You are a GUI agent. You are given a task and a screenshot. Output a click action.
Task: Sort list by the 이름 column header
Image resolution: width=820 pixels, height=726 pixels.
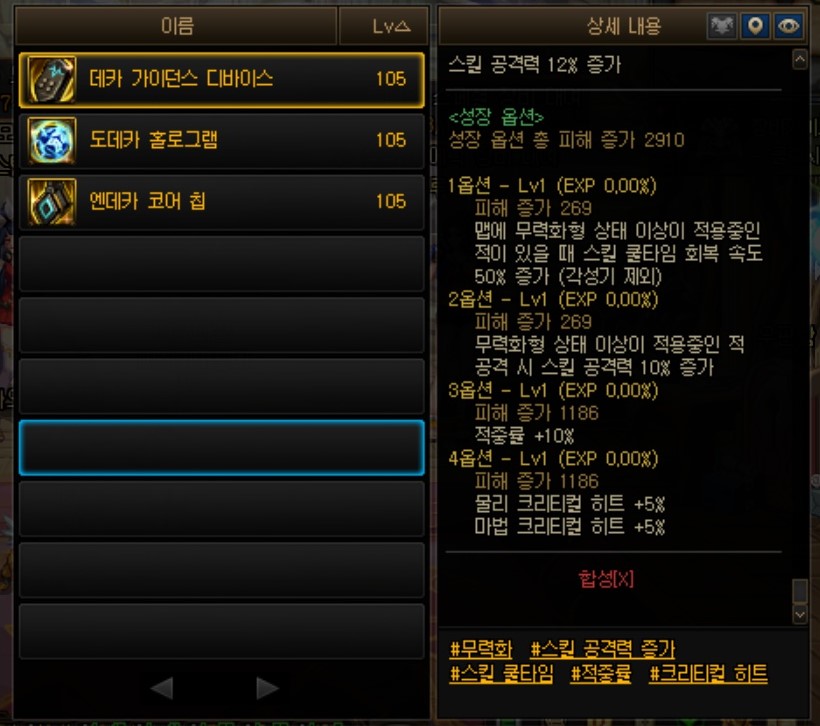click(x=176, y=26)
